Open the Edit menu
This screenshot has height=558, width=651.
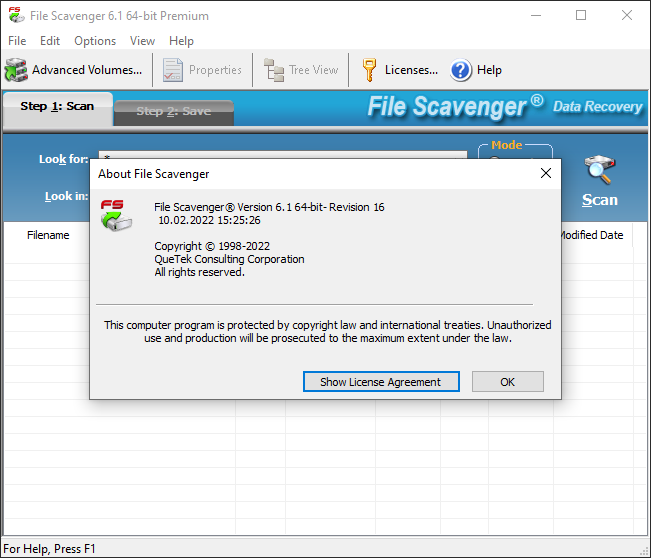pyautogui.click(x=50, y=41)
